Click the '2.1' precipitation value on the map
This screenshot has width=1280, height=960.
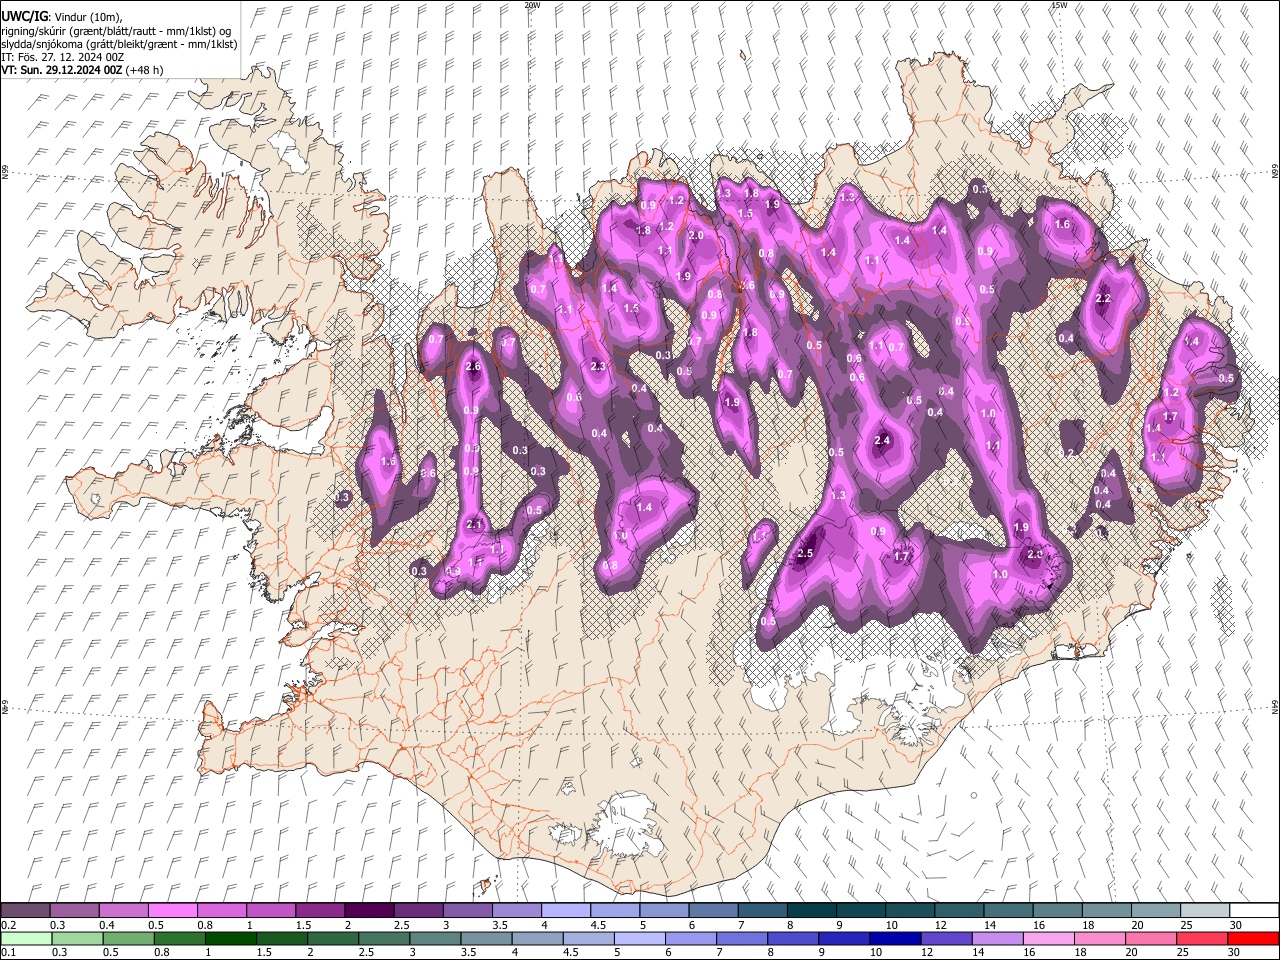coord(474,525)
